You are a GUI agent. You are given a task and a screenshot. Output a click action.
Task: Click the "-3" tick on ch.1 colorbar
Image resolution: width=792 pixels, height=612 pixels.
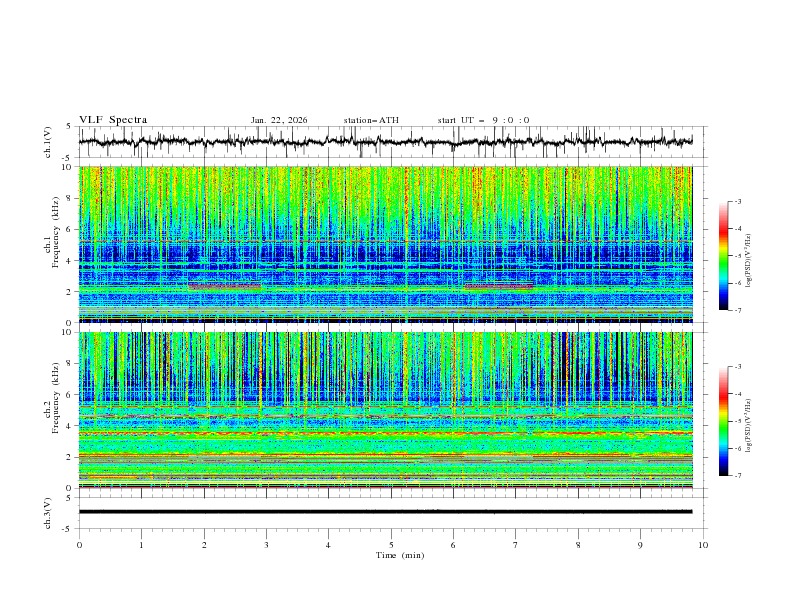[x=737, y=201]
